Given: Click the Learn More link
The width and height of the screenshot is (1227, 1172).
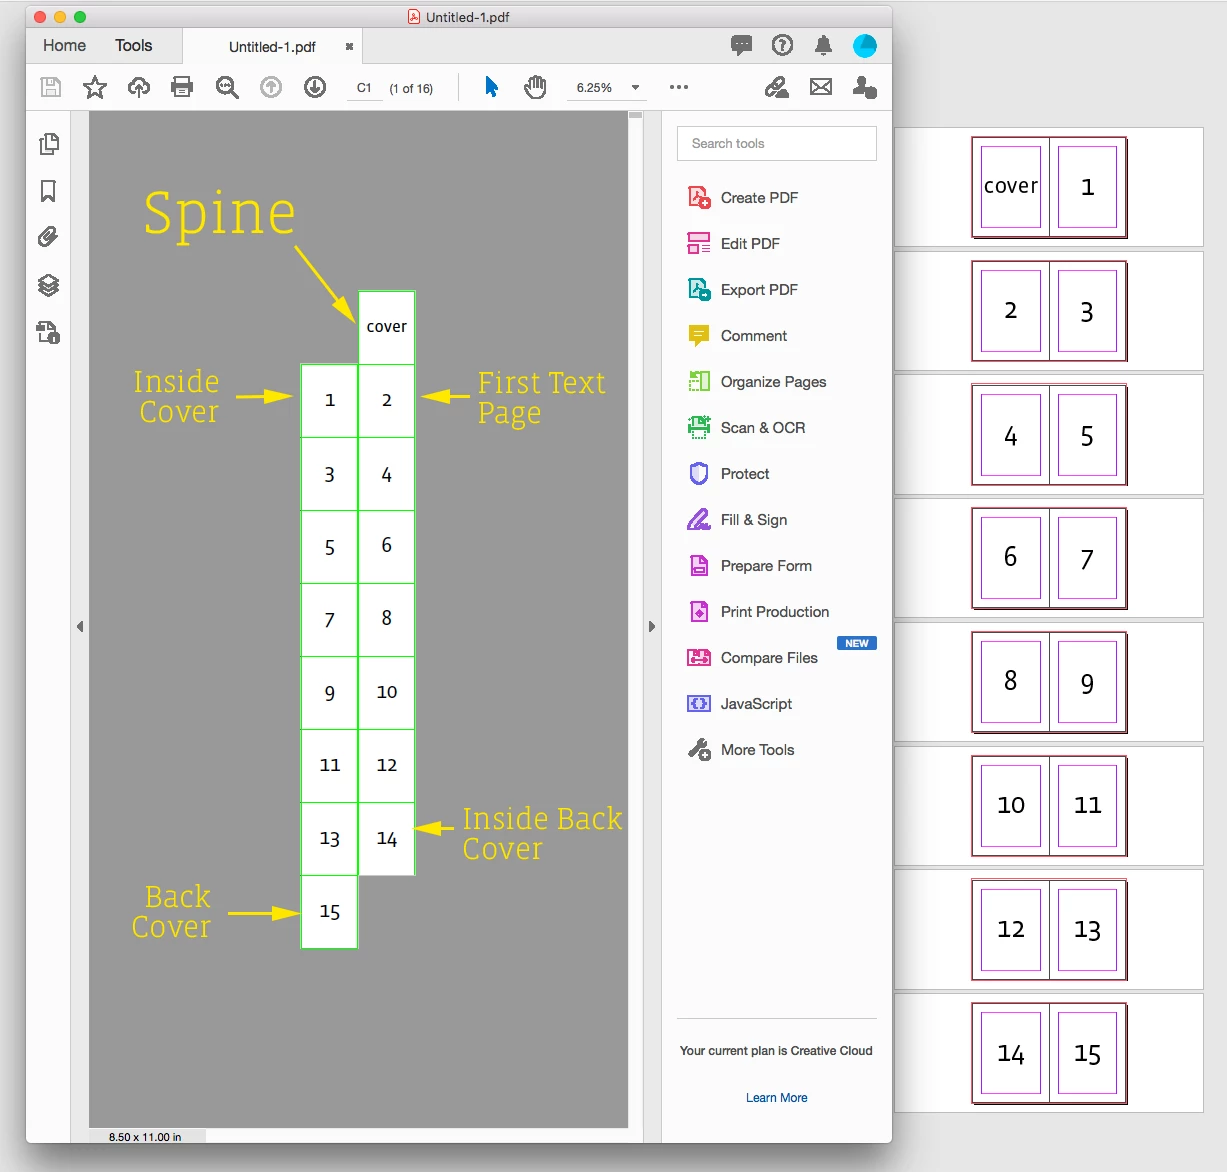Looking at the screenshot, I should tap(776, 1097).
